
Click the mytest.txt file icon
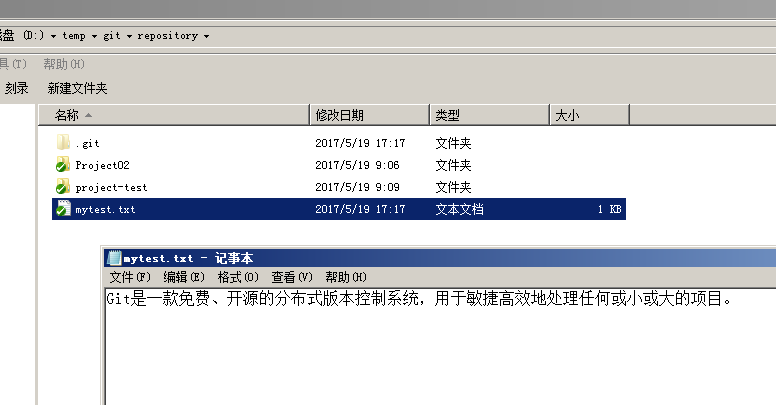click(x=63, y=208)
